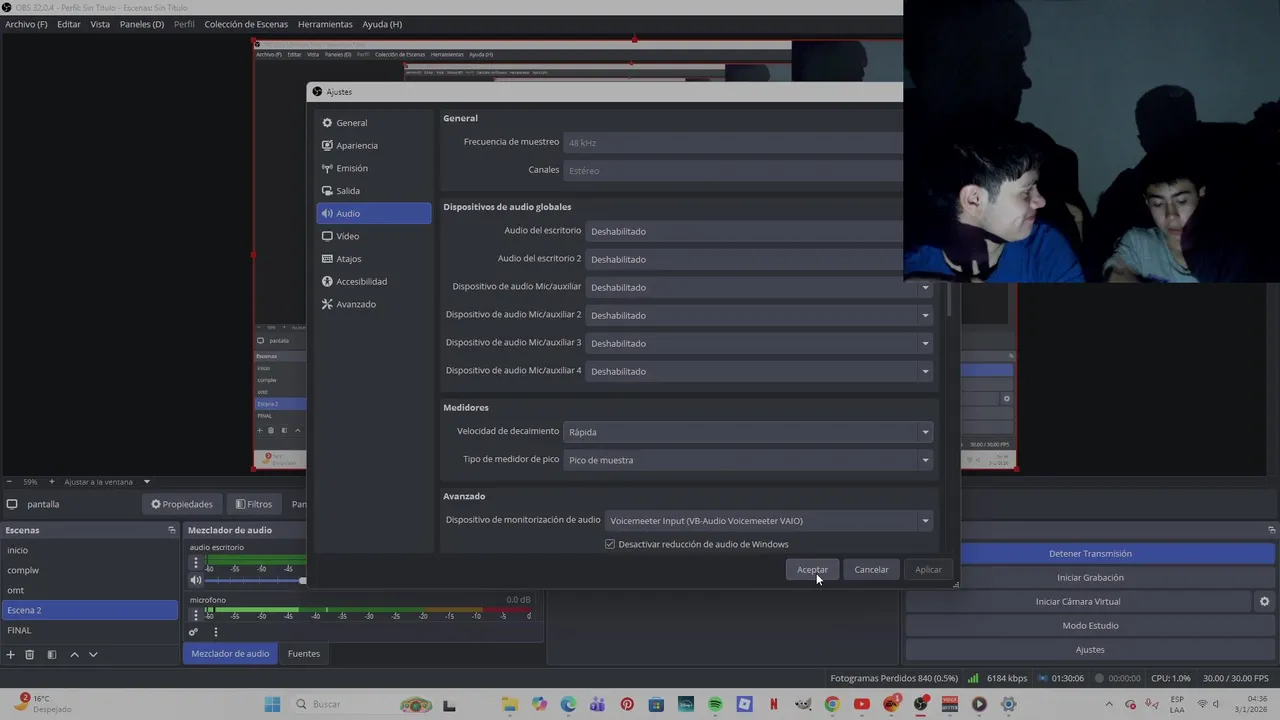Image resolution: width=1280 pixels, height=720 pixels.
Task: Mute audio escritorio via speaker icon
Action: click(196, 580)
